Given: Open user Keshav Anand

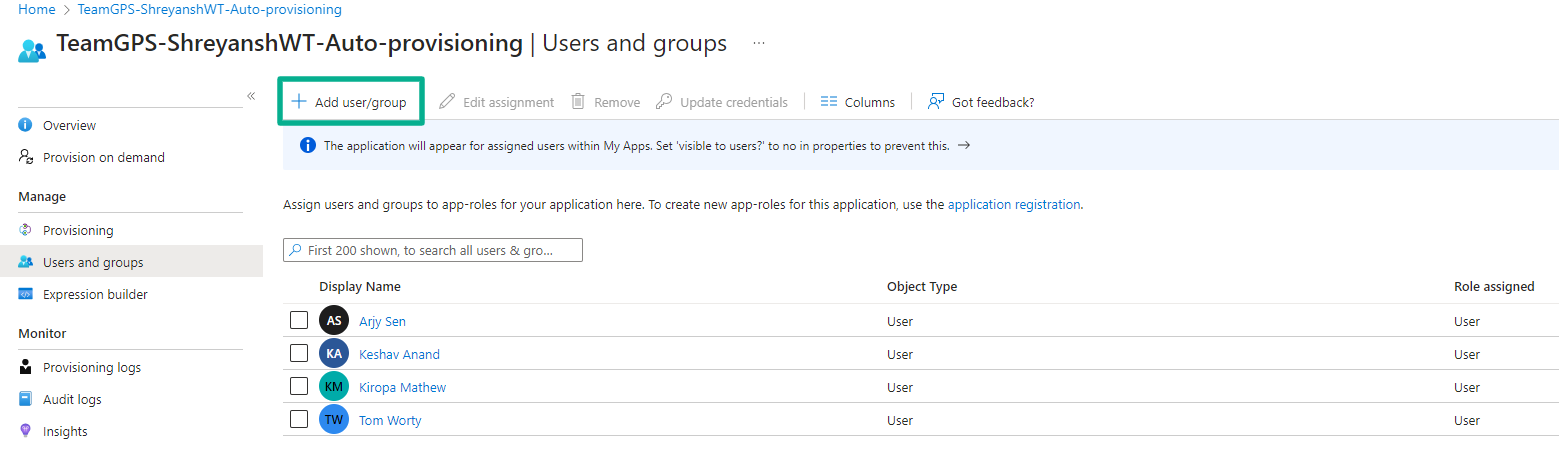Looking at the screenshot, I should point(399,354).
